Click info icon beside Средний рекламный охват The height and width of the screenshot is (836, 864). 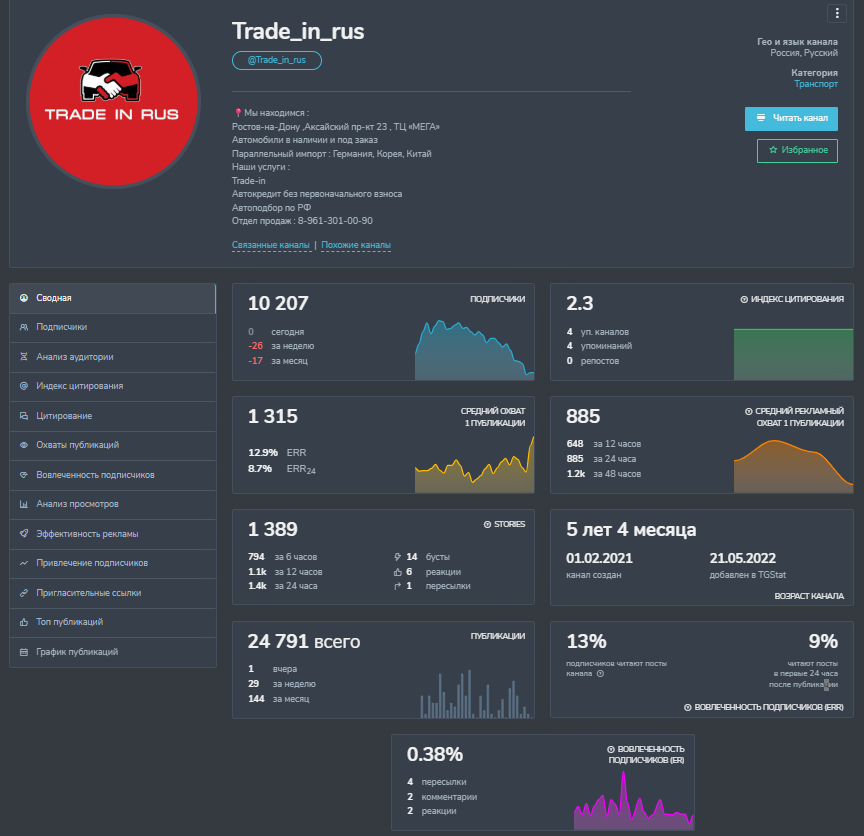tap(748, 412)
